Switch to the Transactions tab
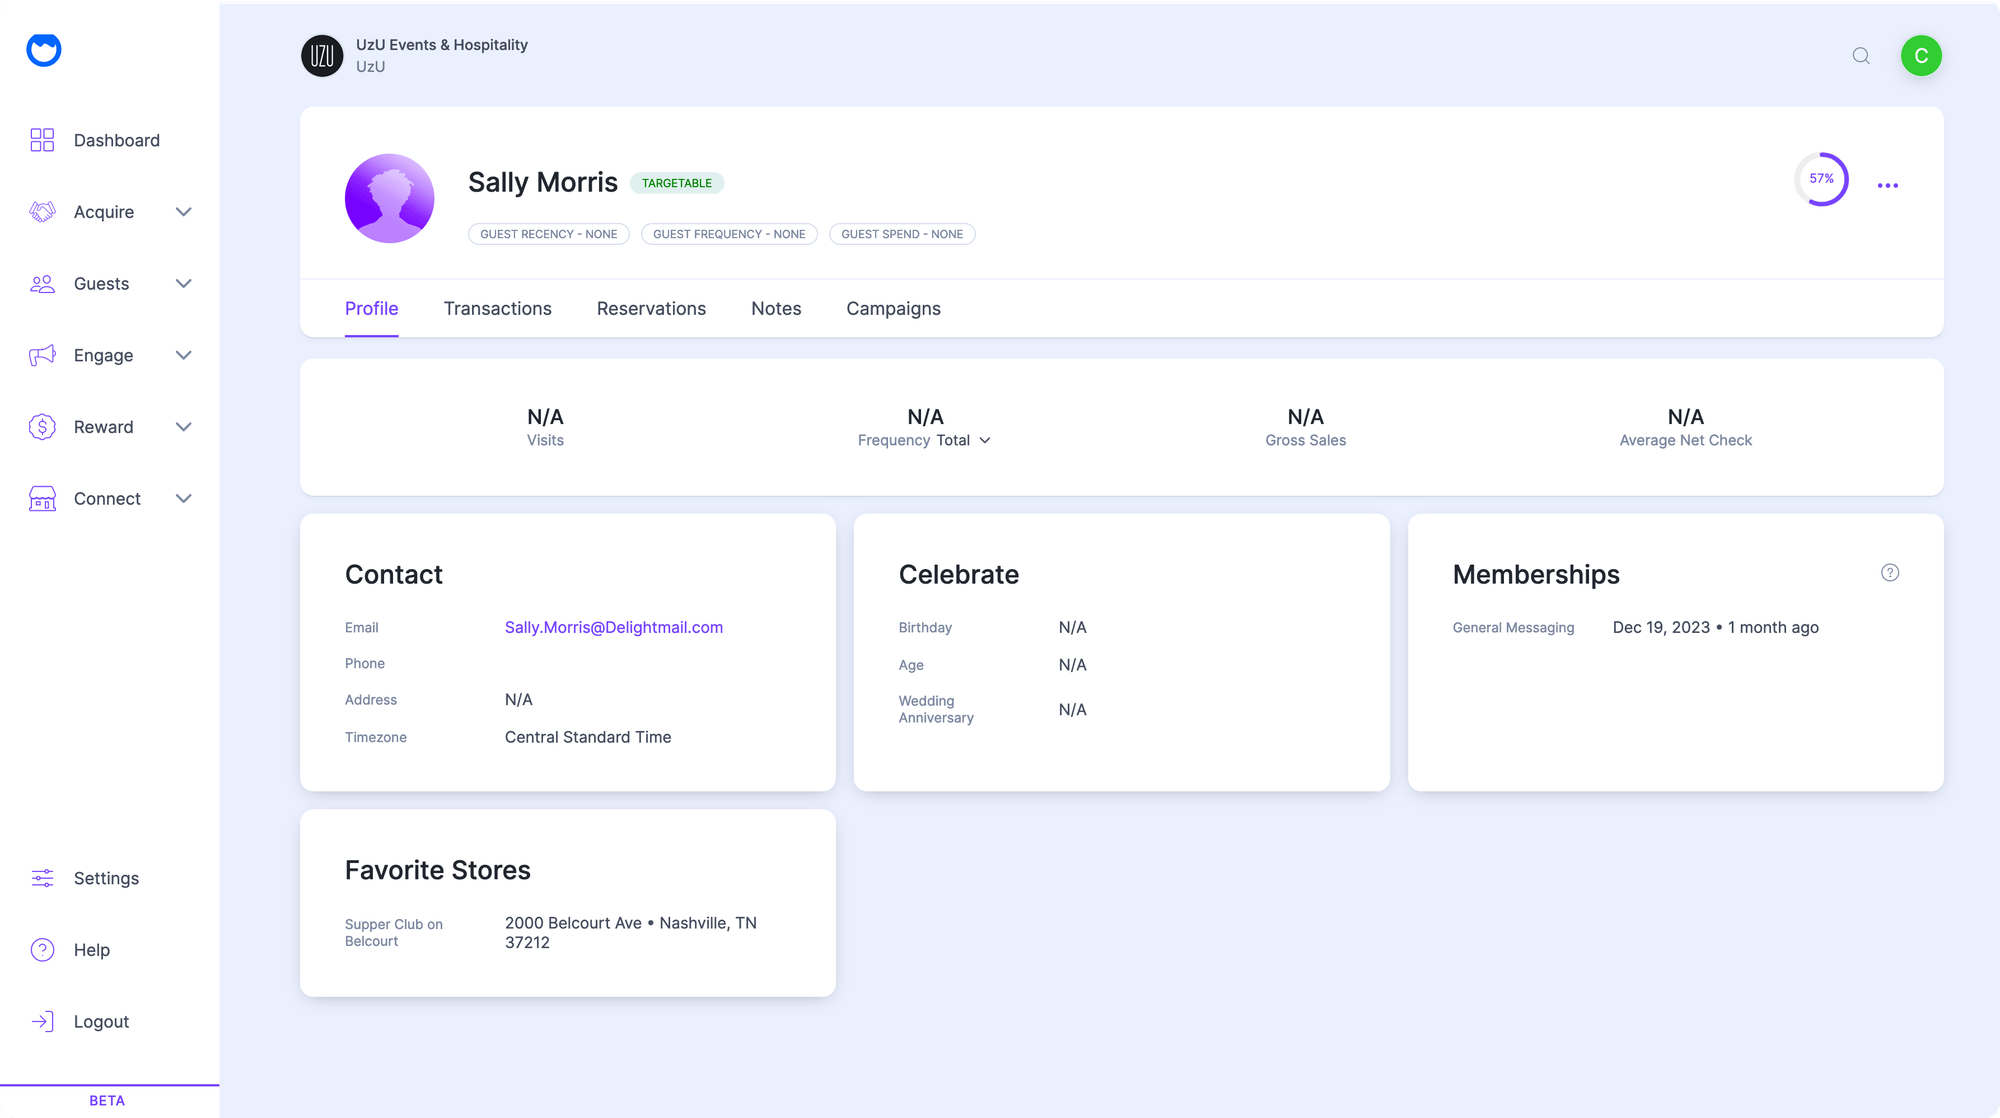Screen dimensions: 2000x1118 coord(497,308)
